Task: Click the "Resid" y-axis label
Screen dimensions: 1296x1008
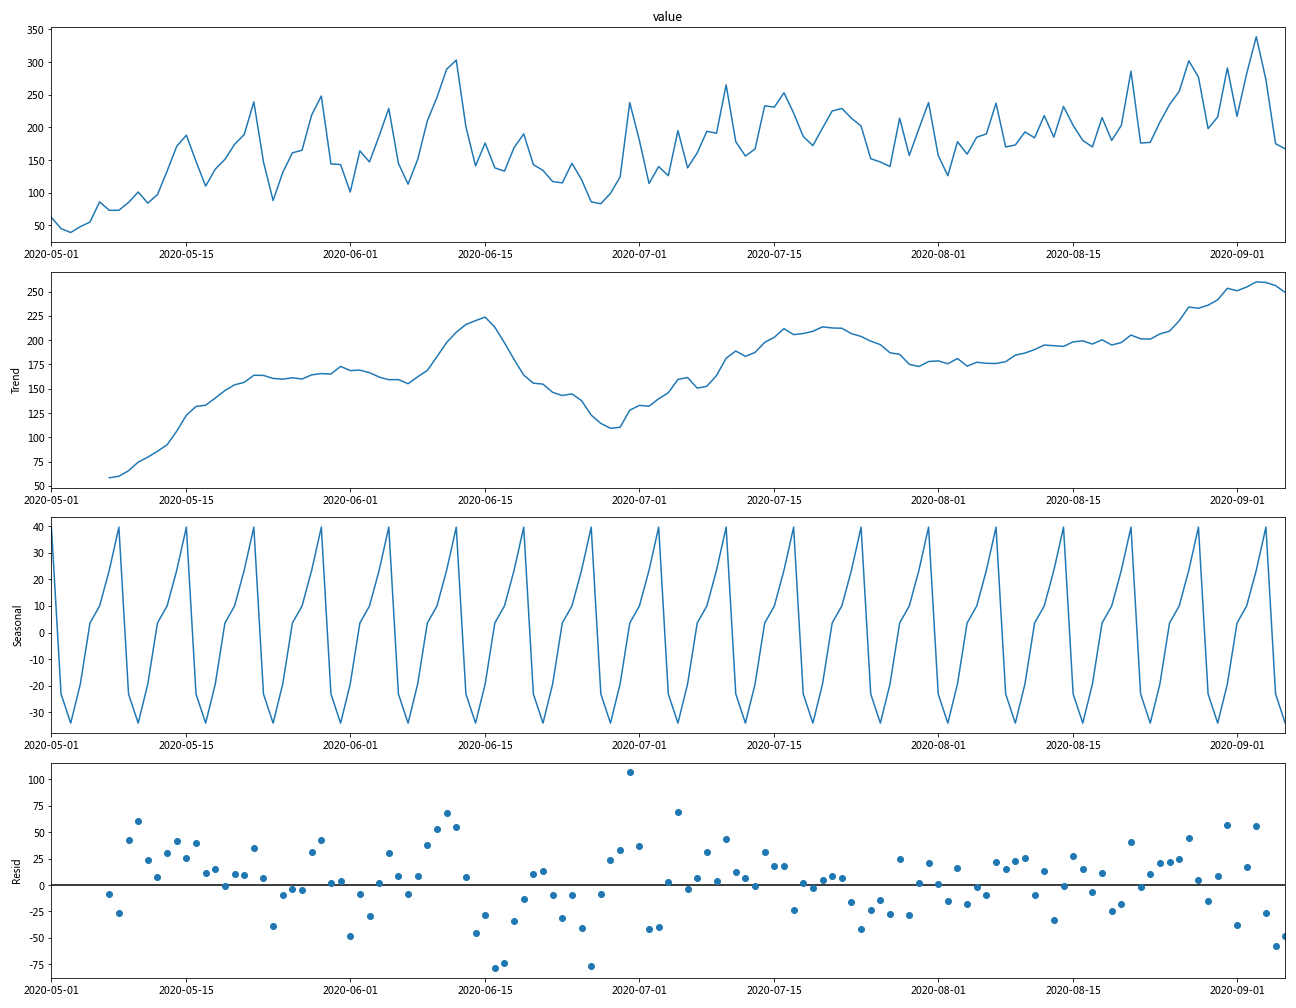Action: pyautogui.click(x=16, y=871)
